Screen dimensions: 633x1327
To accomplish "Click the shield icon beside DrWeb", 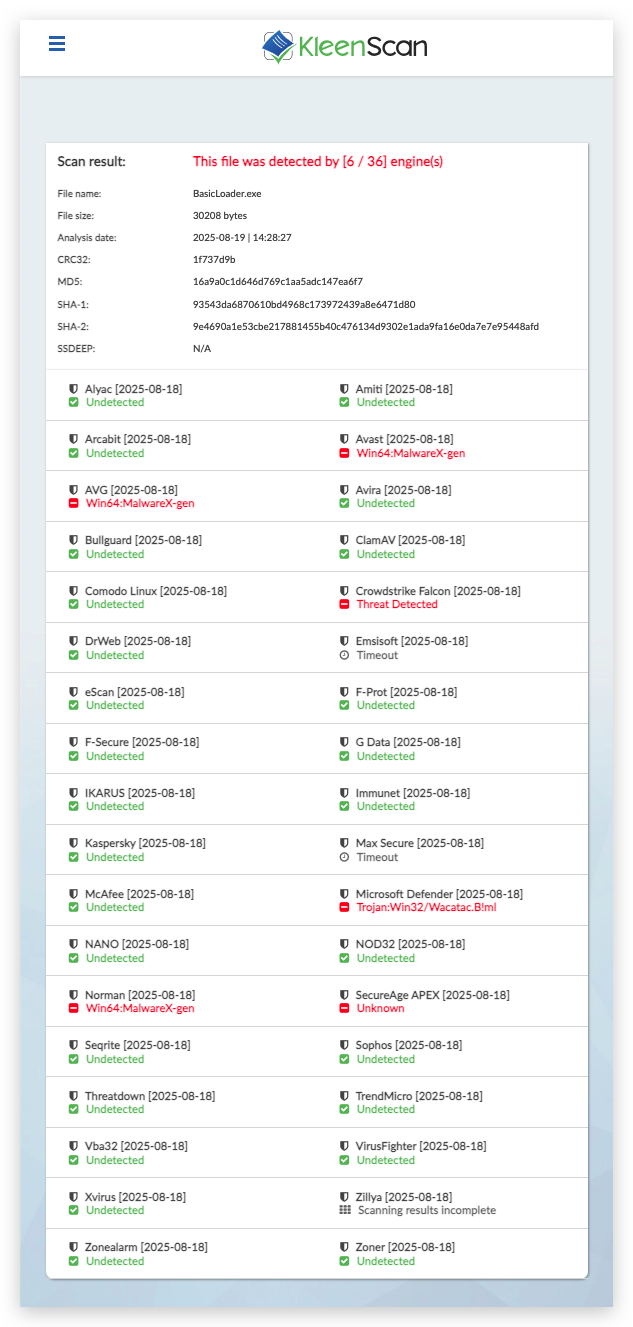I will click(x=73, y=641).
